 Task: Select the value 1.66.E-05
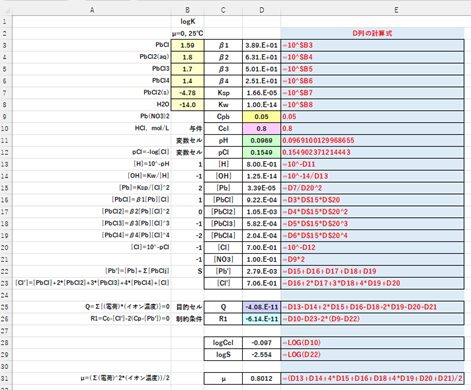click(261, 93)
